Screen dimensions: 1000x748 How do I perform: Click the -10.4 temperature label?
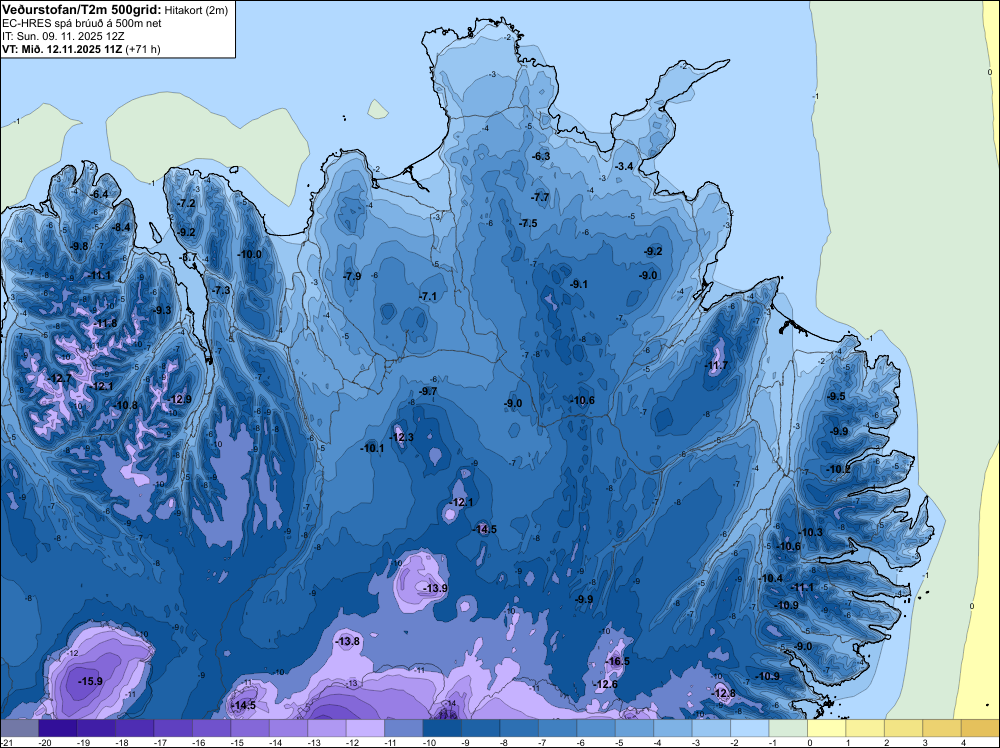pyautogui.click(x=771, y=578)
